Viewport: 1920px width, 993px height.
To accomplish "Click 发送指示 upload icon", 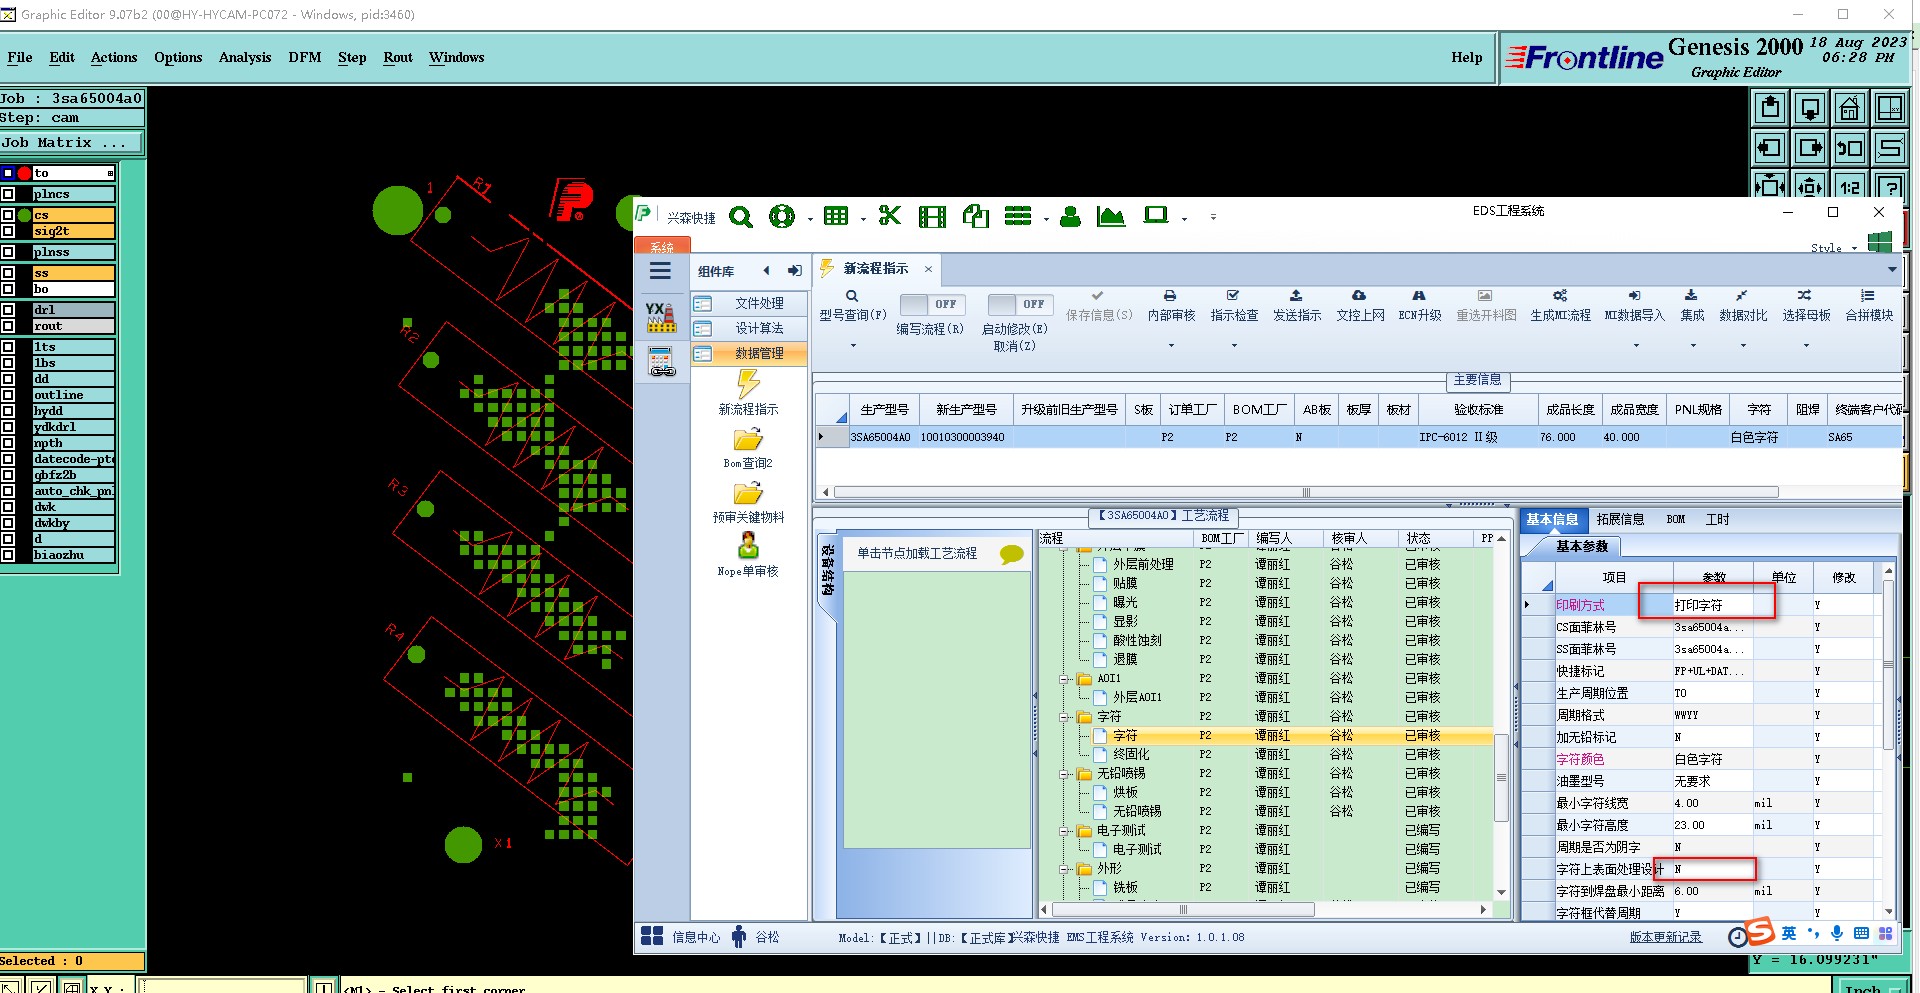I will click(1296, 296).
